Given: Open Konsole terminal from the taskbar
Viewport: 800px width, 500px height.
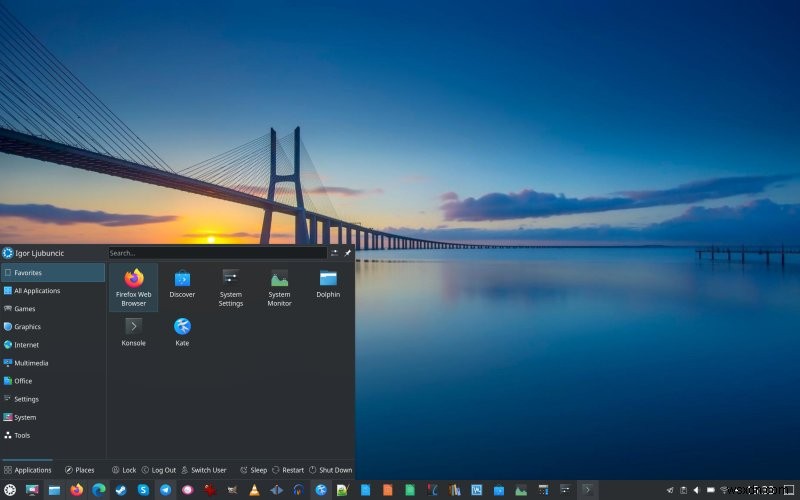Looking at the screenshot, I should (x=588, y=490).
